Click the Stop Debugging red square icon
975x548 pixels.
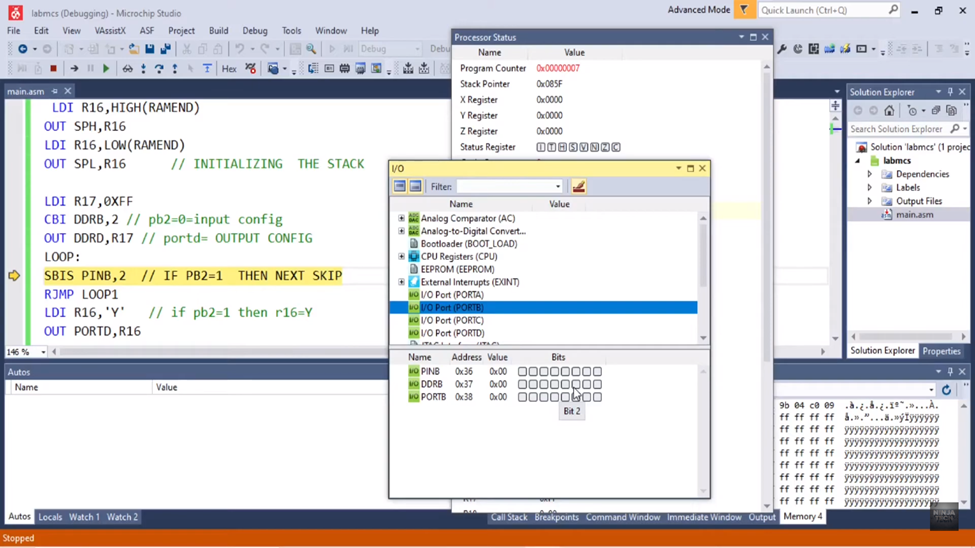53,69
